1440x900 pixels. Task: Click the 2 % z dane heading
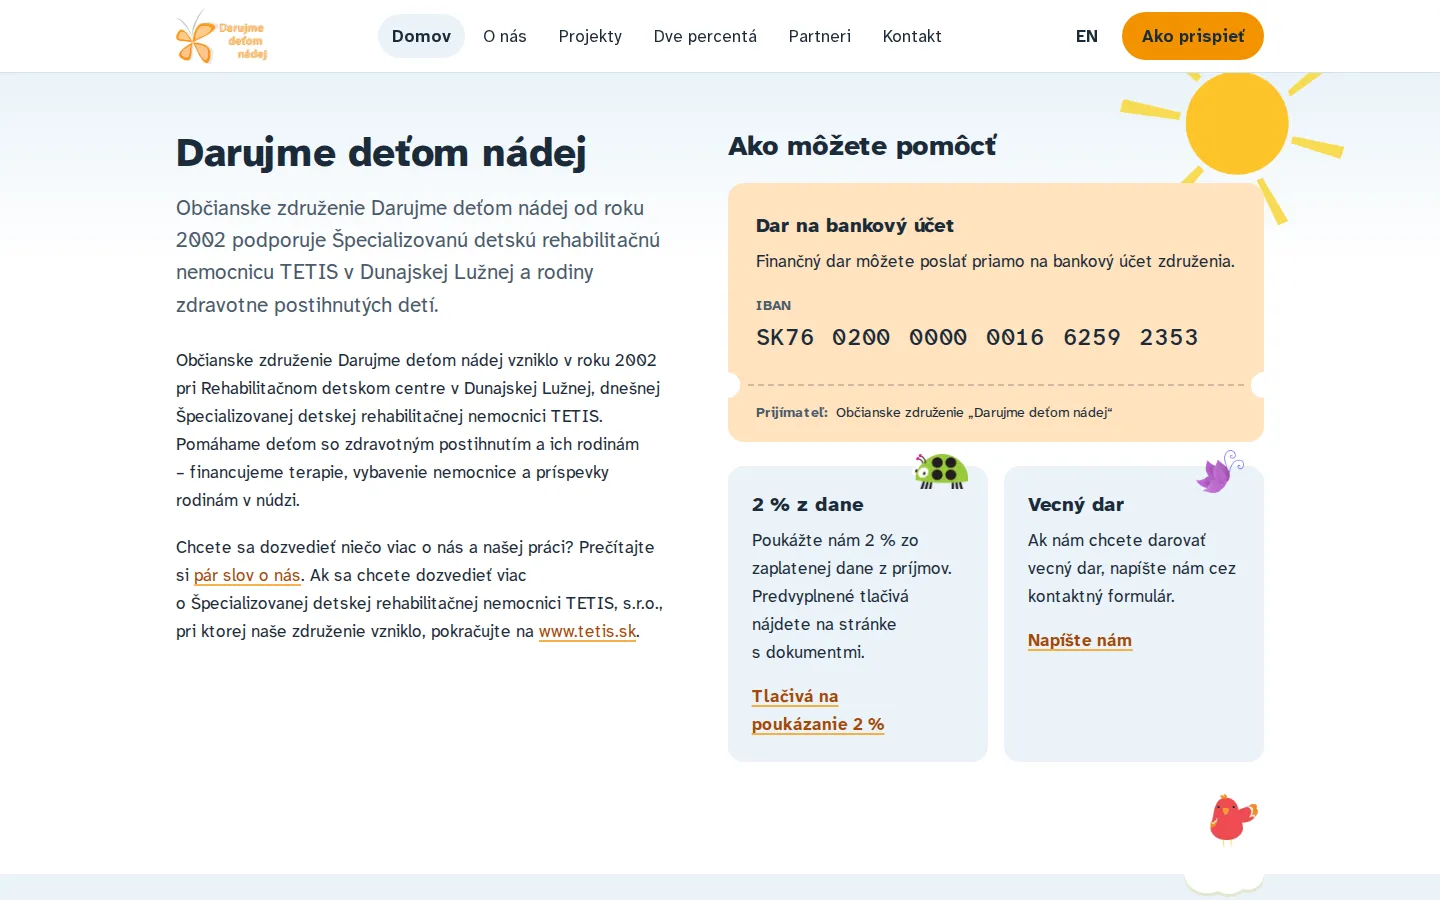[x=808, y=504]
